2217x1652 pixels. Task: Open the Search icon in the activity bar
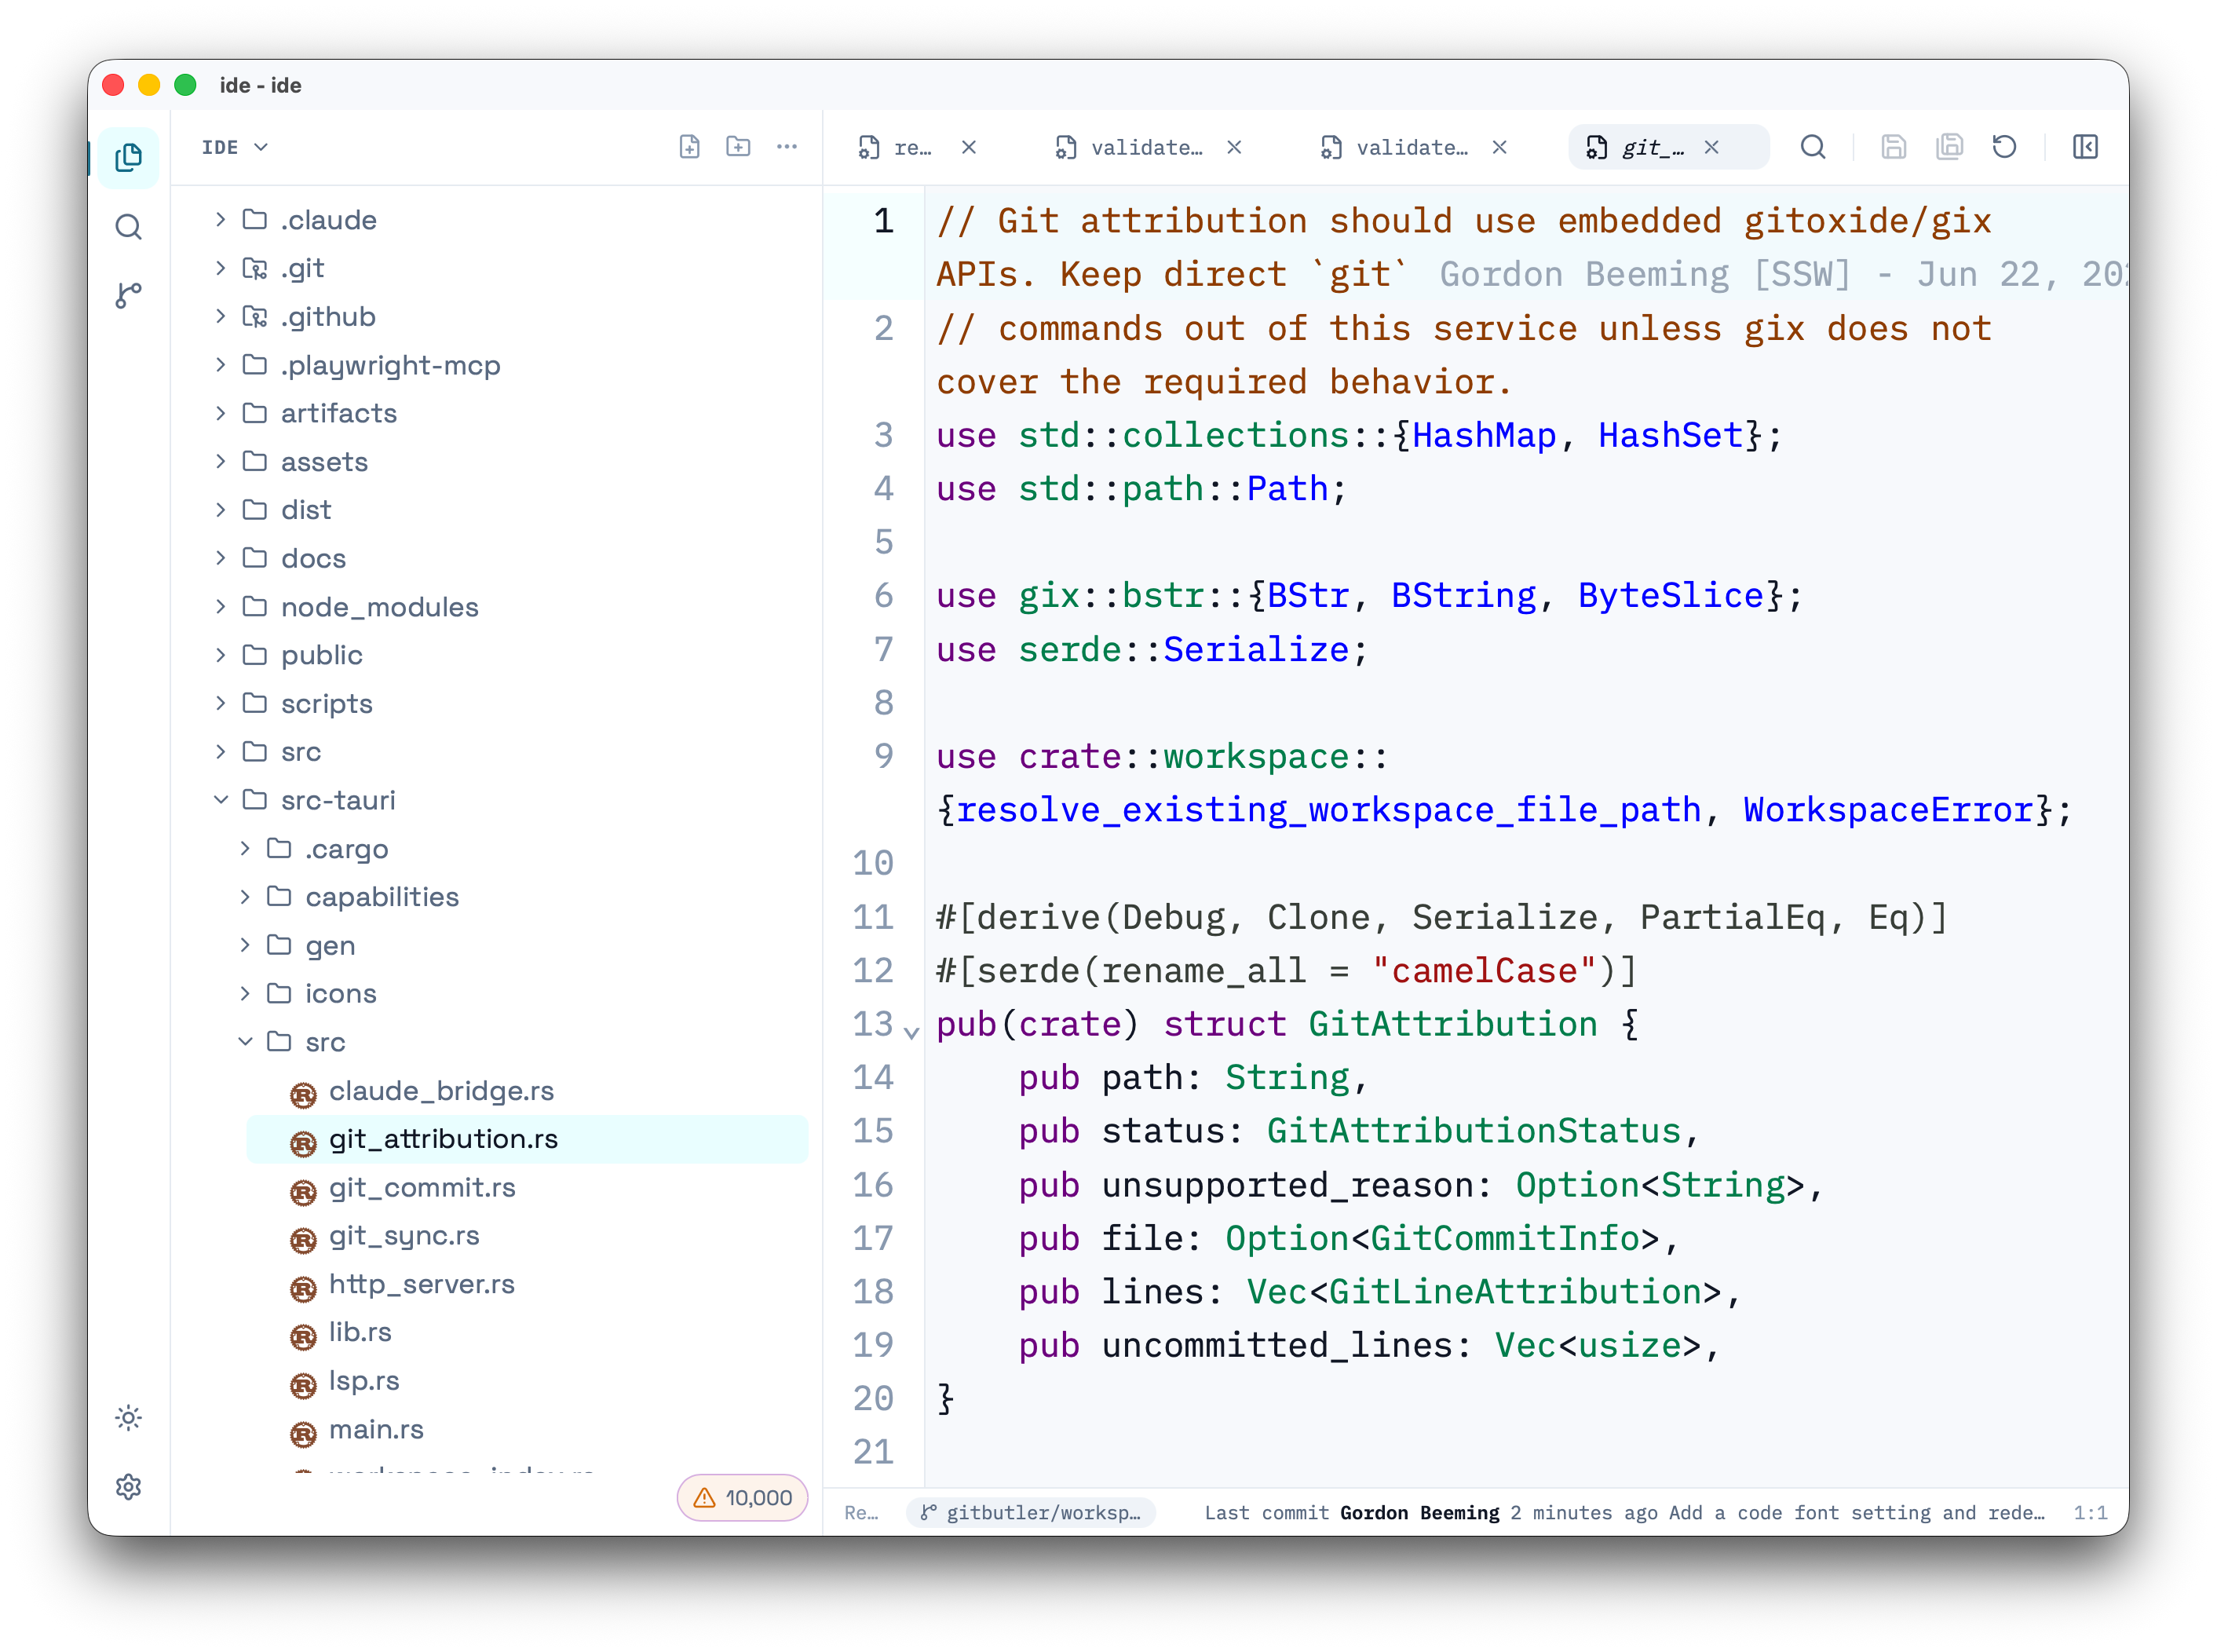pos(129,227)
